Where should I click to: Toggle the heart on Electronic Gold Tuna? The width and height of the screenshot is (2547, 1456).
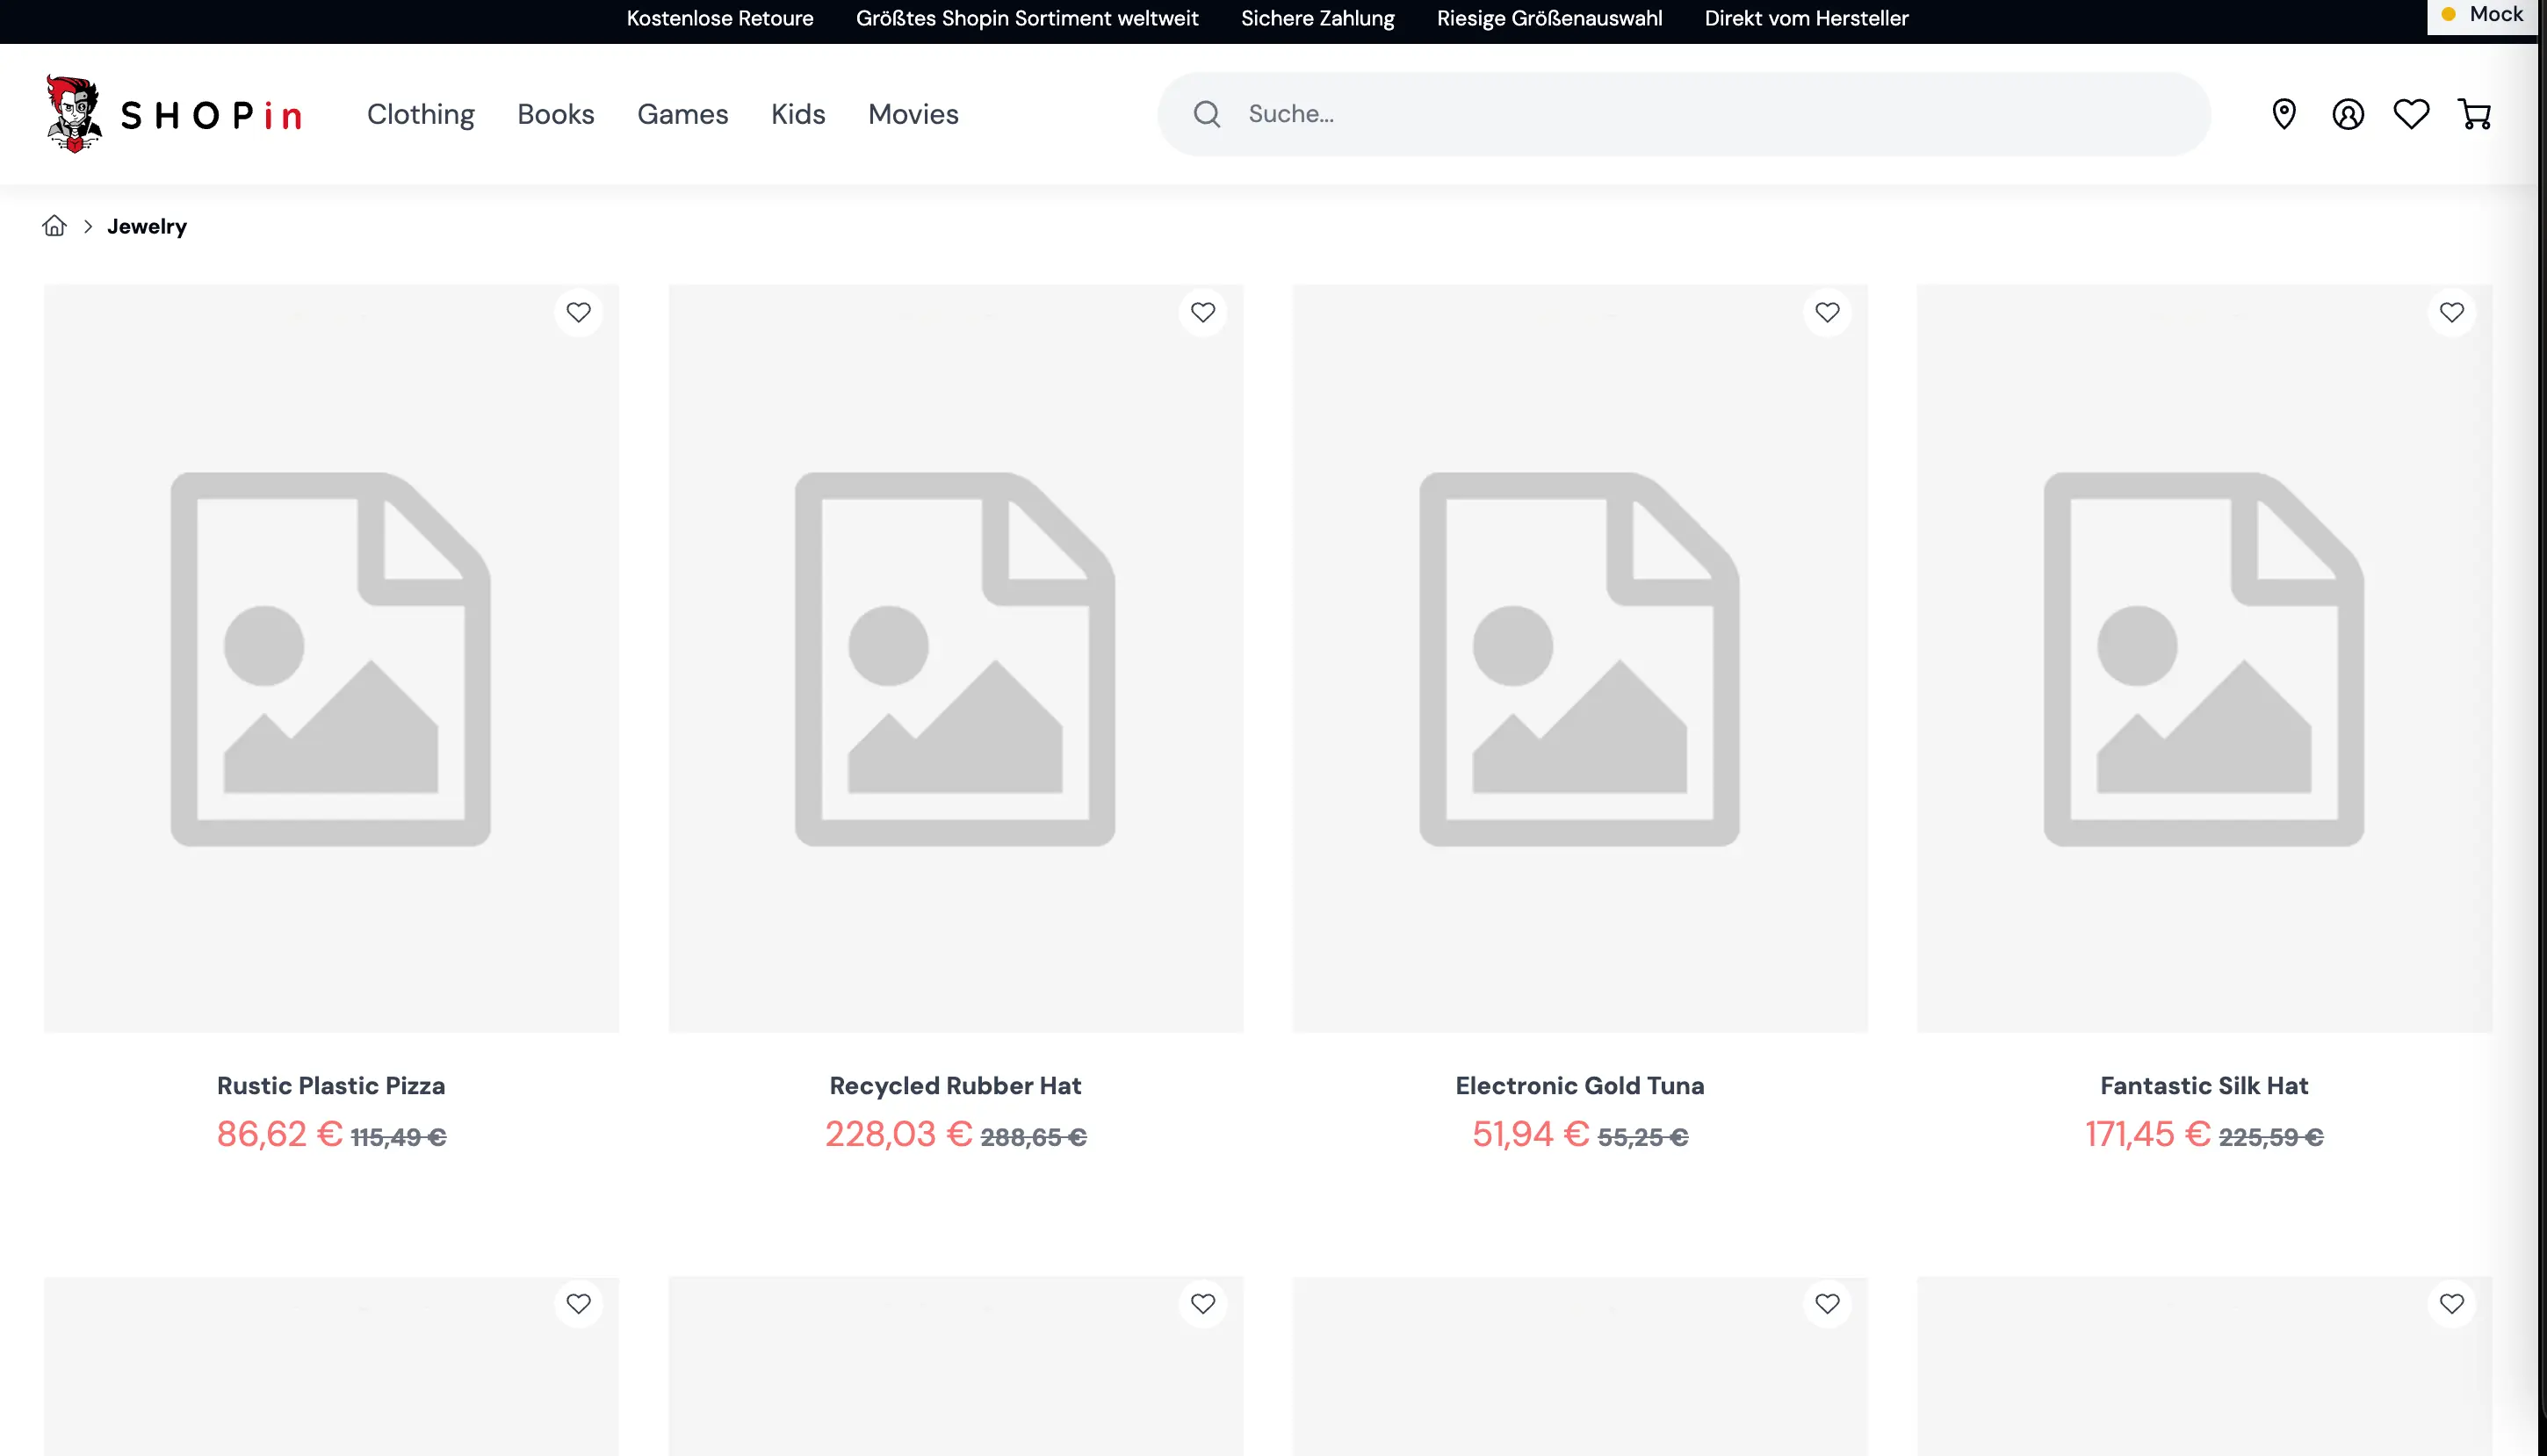(x=1825, y=313)
